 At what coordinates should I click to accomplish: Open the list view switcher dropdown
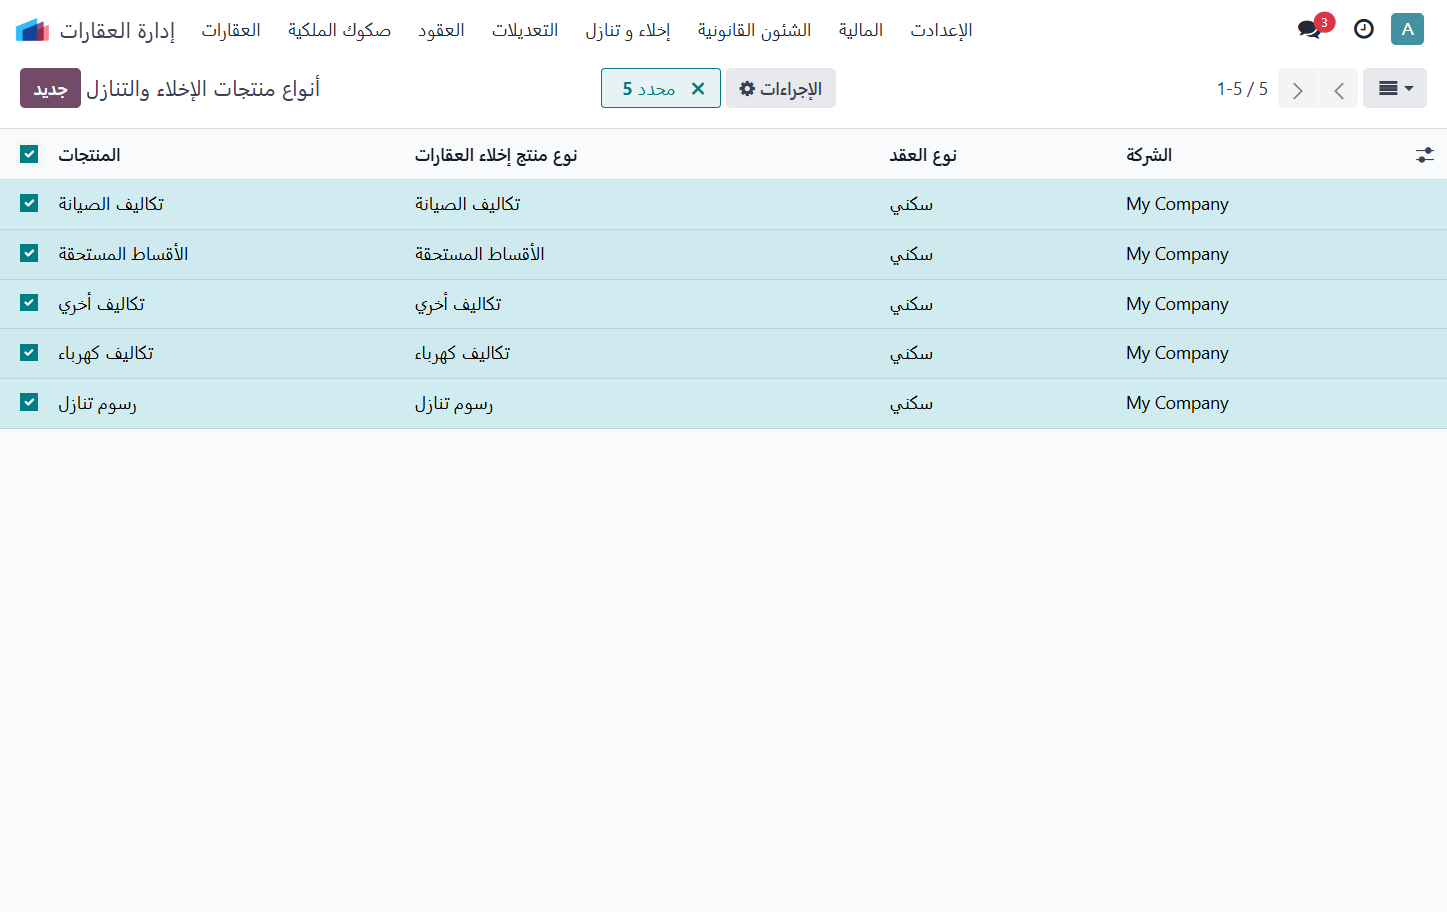tap(1395, 88)
